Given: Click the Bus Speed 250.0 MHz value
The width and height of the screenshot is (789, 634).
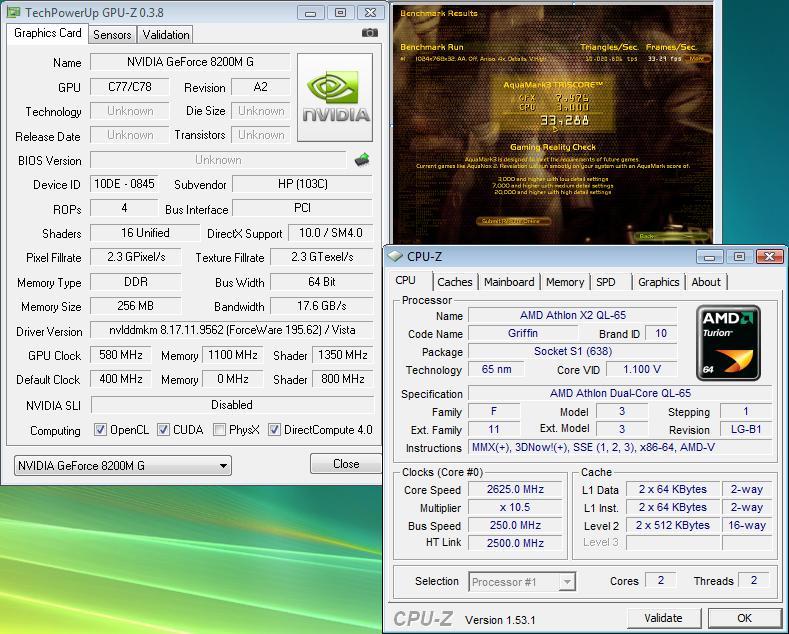Looking at the screenshot, I should pos(515,525).
